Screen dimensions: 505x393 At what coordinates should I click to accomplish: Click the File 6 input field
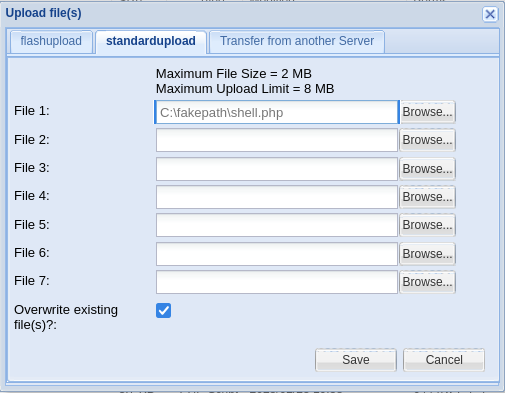pos(277,254)
